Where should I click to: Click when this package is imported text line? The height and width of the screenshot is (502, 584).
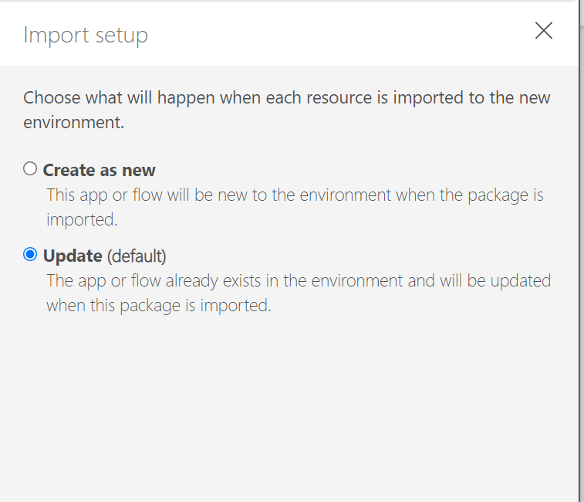click(159, 305)
